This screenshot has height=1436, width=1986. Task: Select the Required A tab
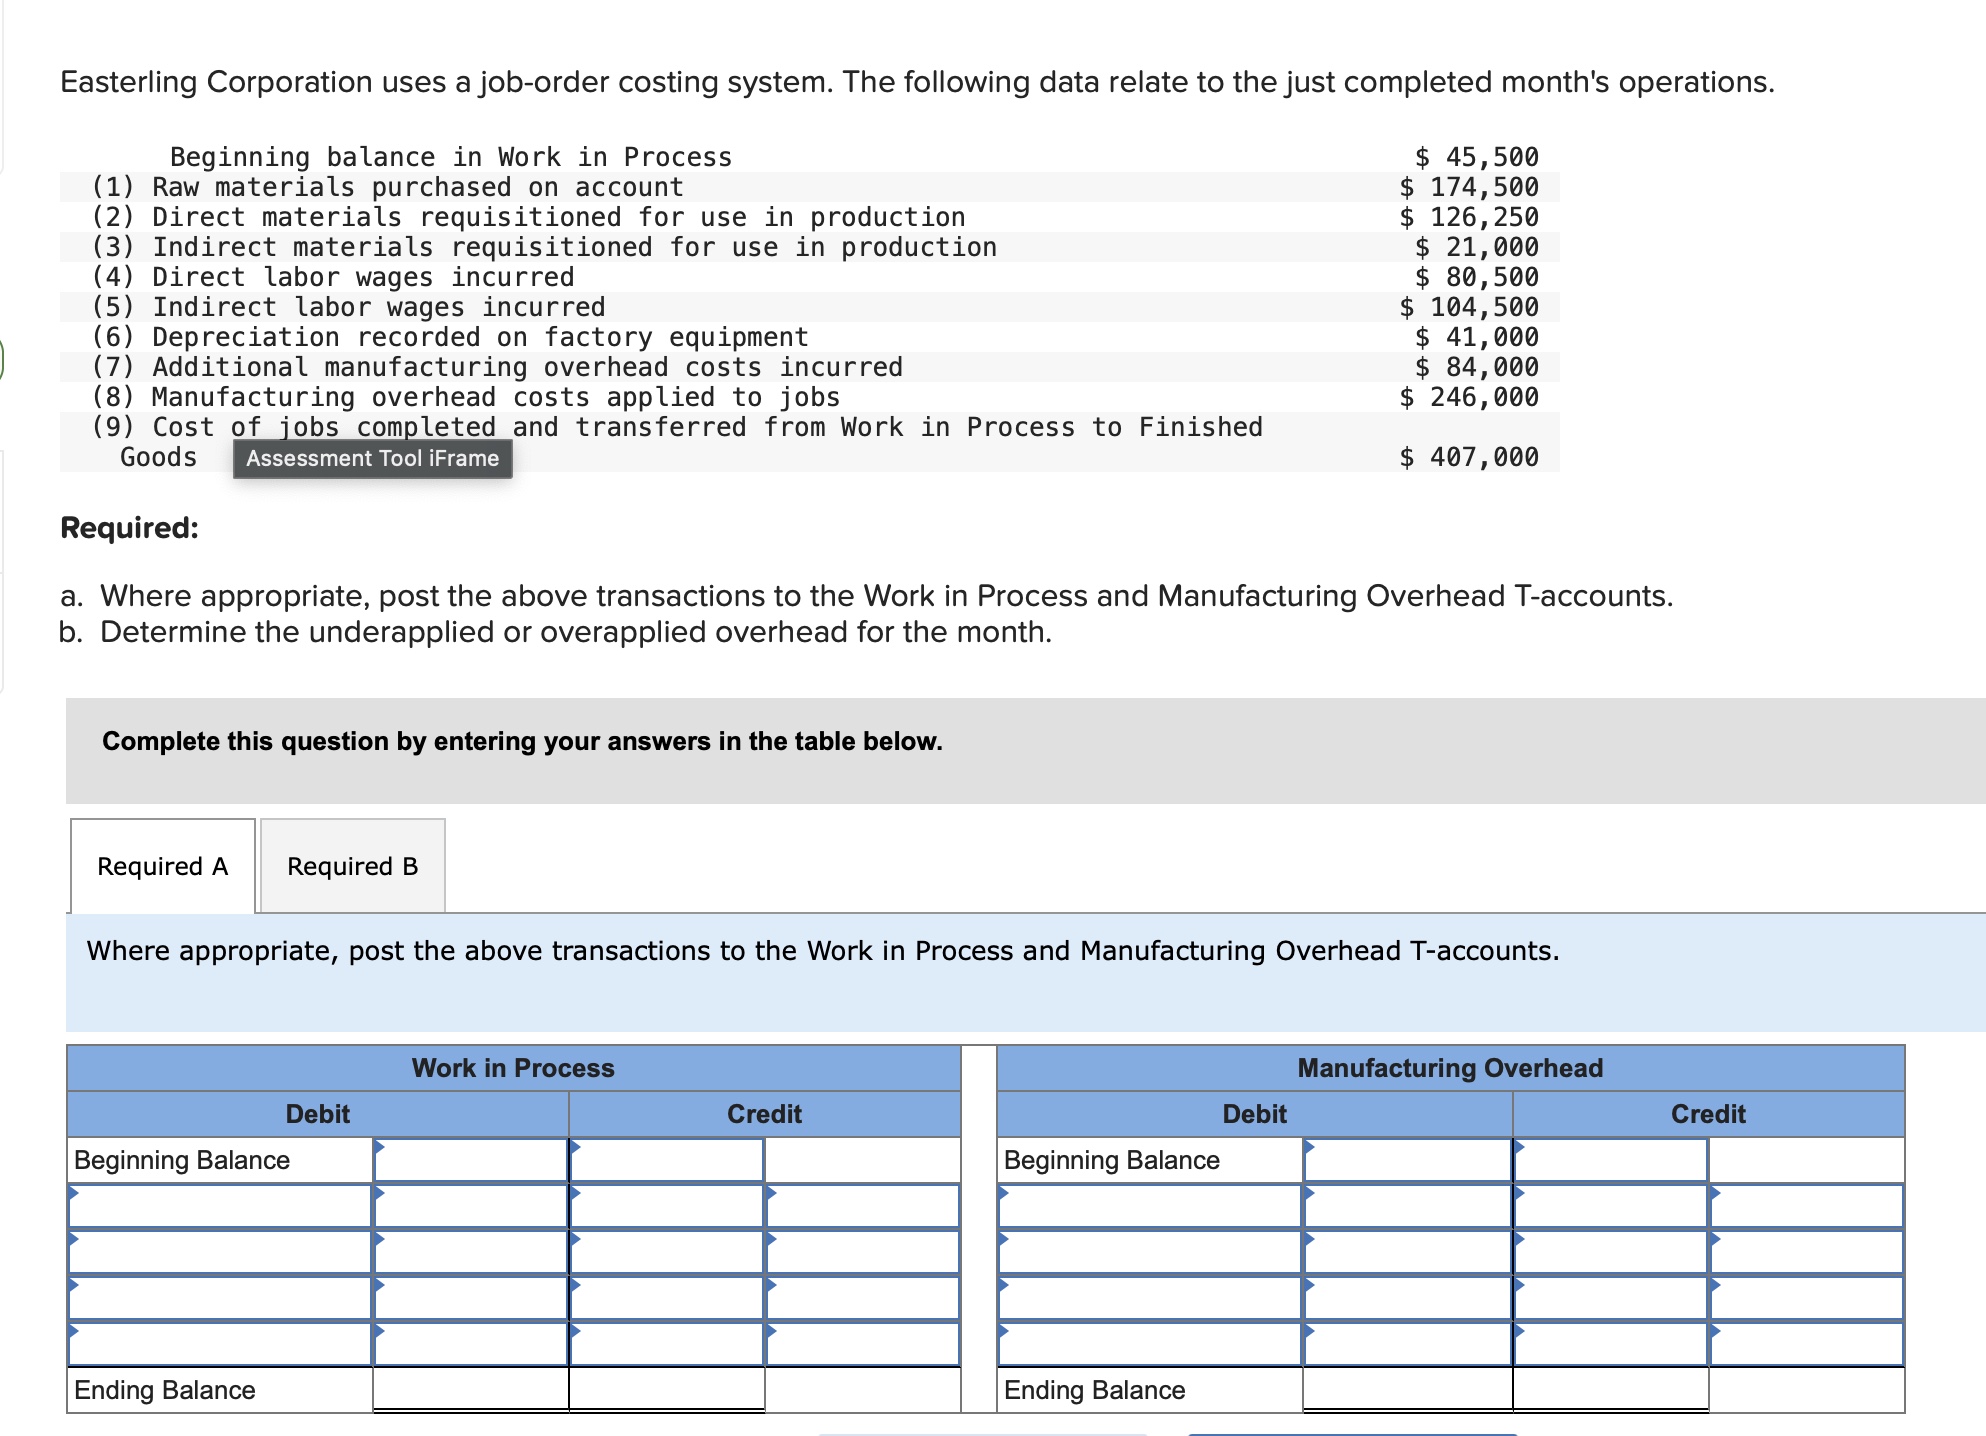point(163,866)
